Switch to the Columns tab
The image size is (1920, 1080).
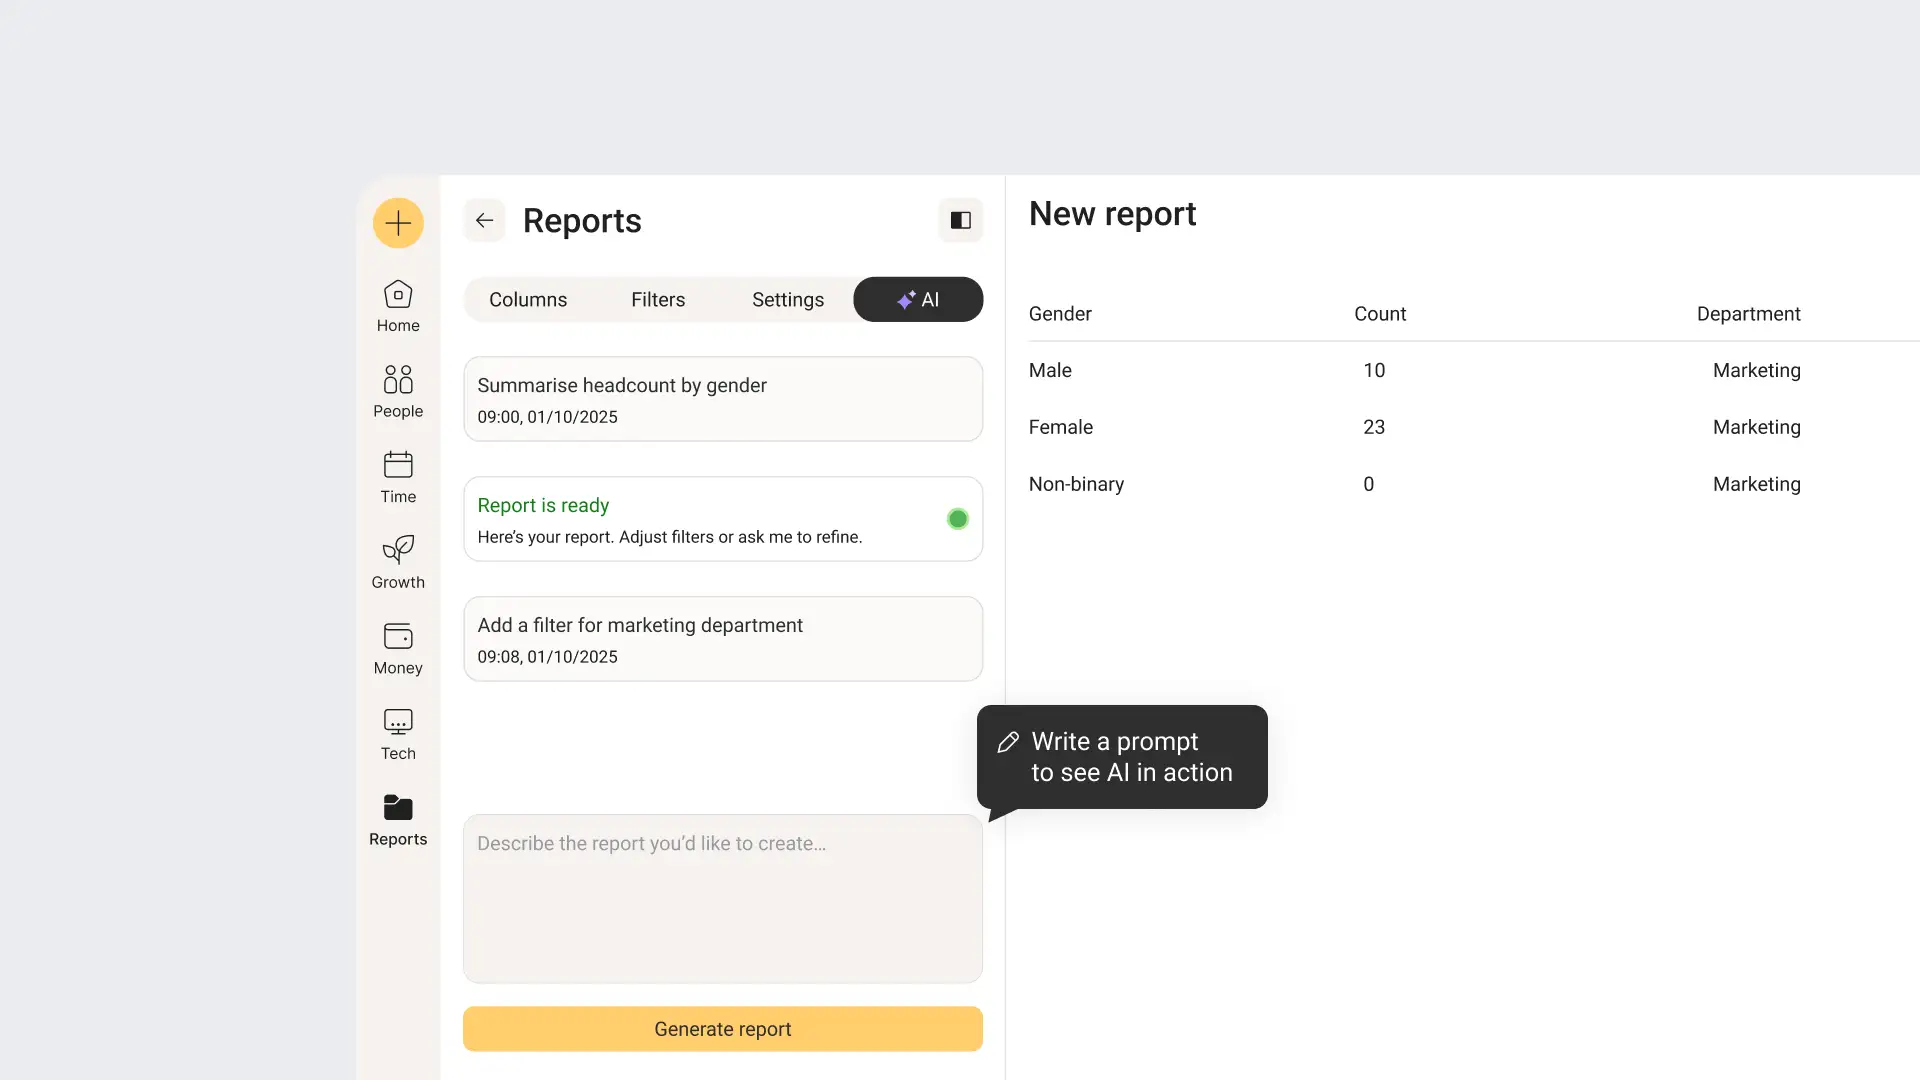(528, 300)
